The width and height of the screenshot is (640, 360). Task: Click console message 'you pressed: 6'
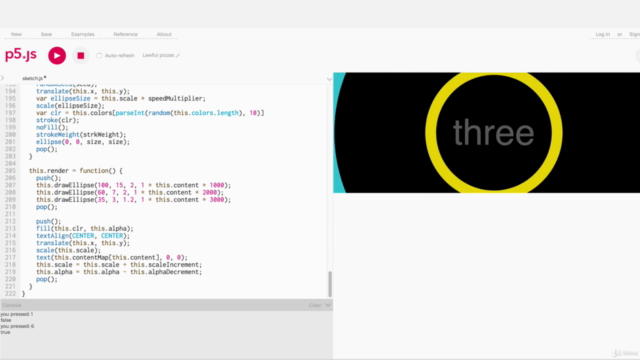(17, 326)
